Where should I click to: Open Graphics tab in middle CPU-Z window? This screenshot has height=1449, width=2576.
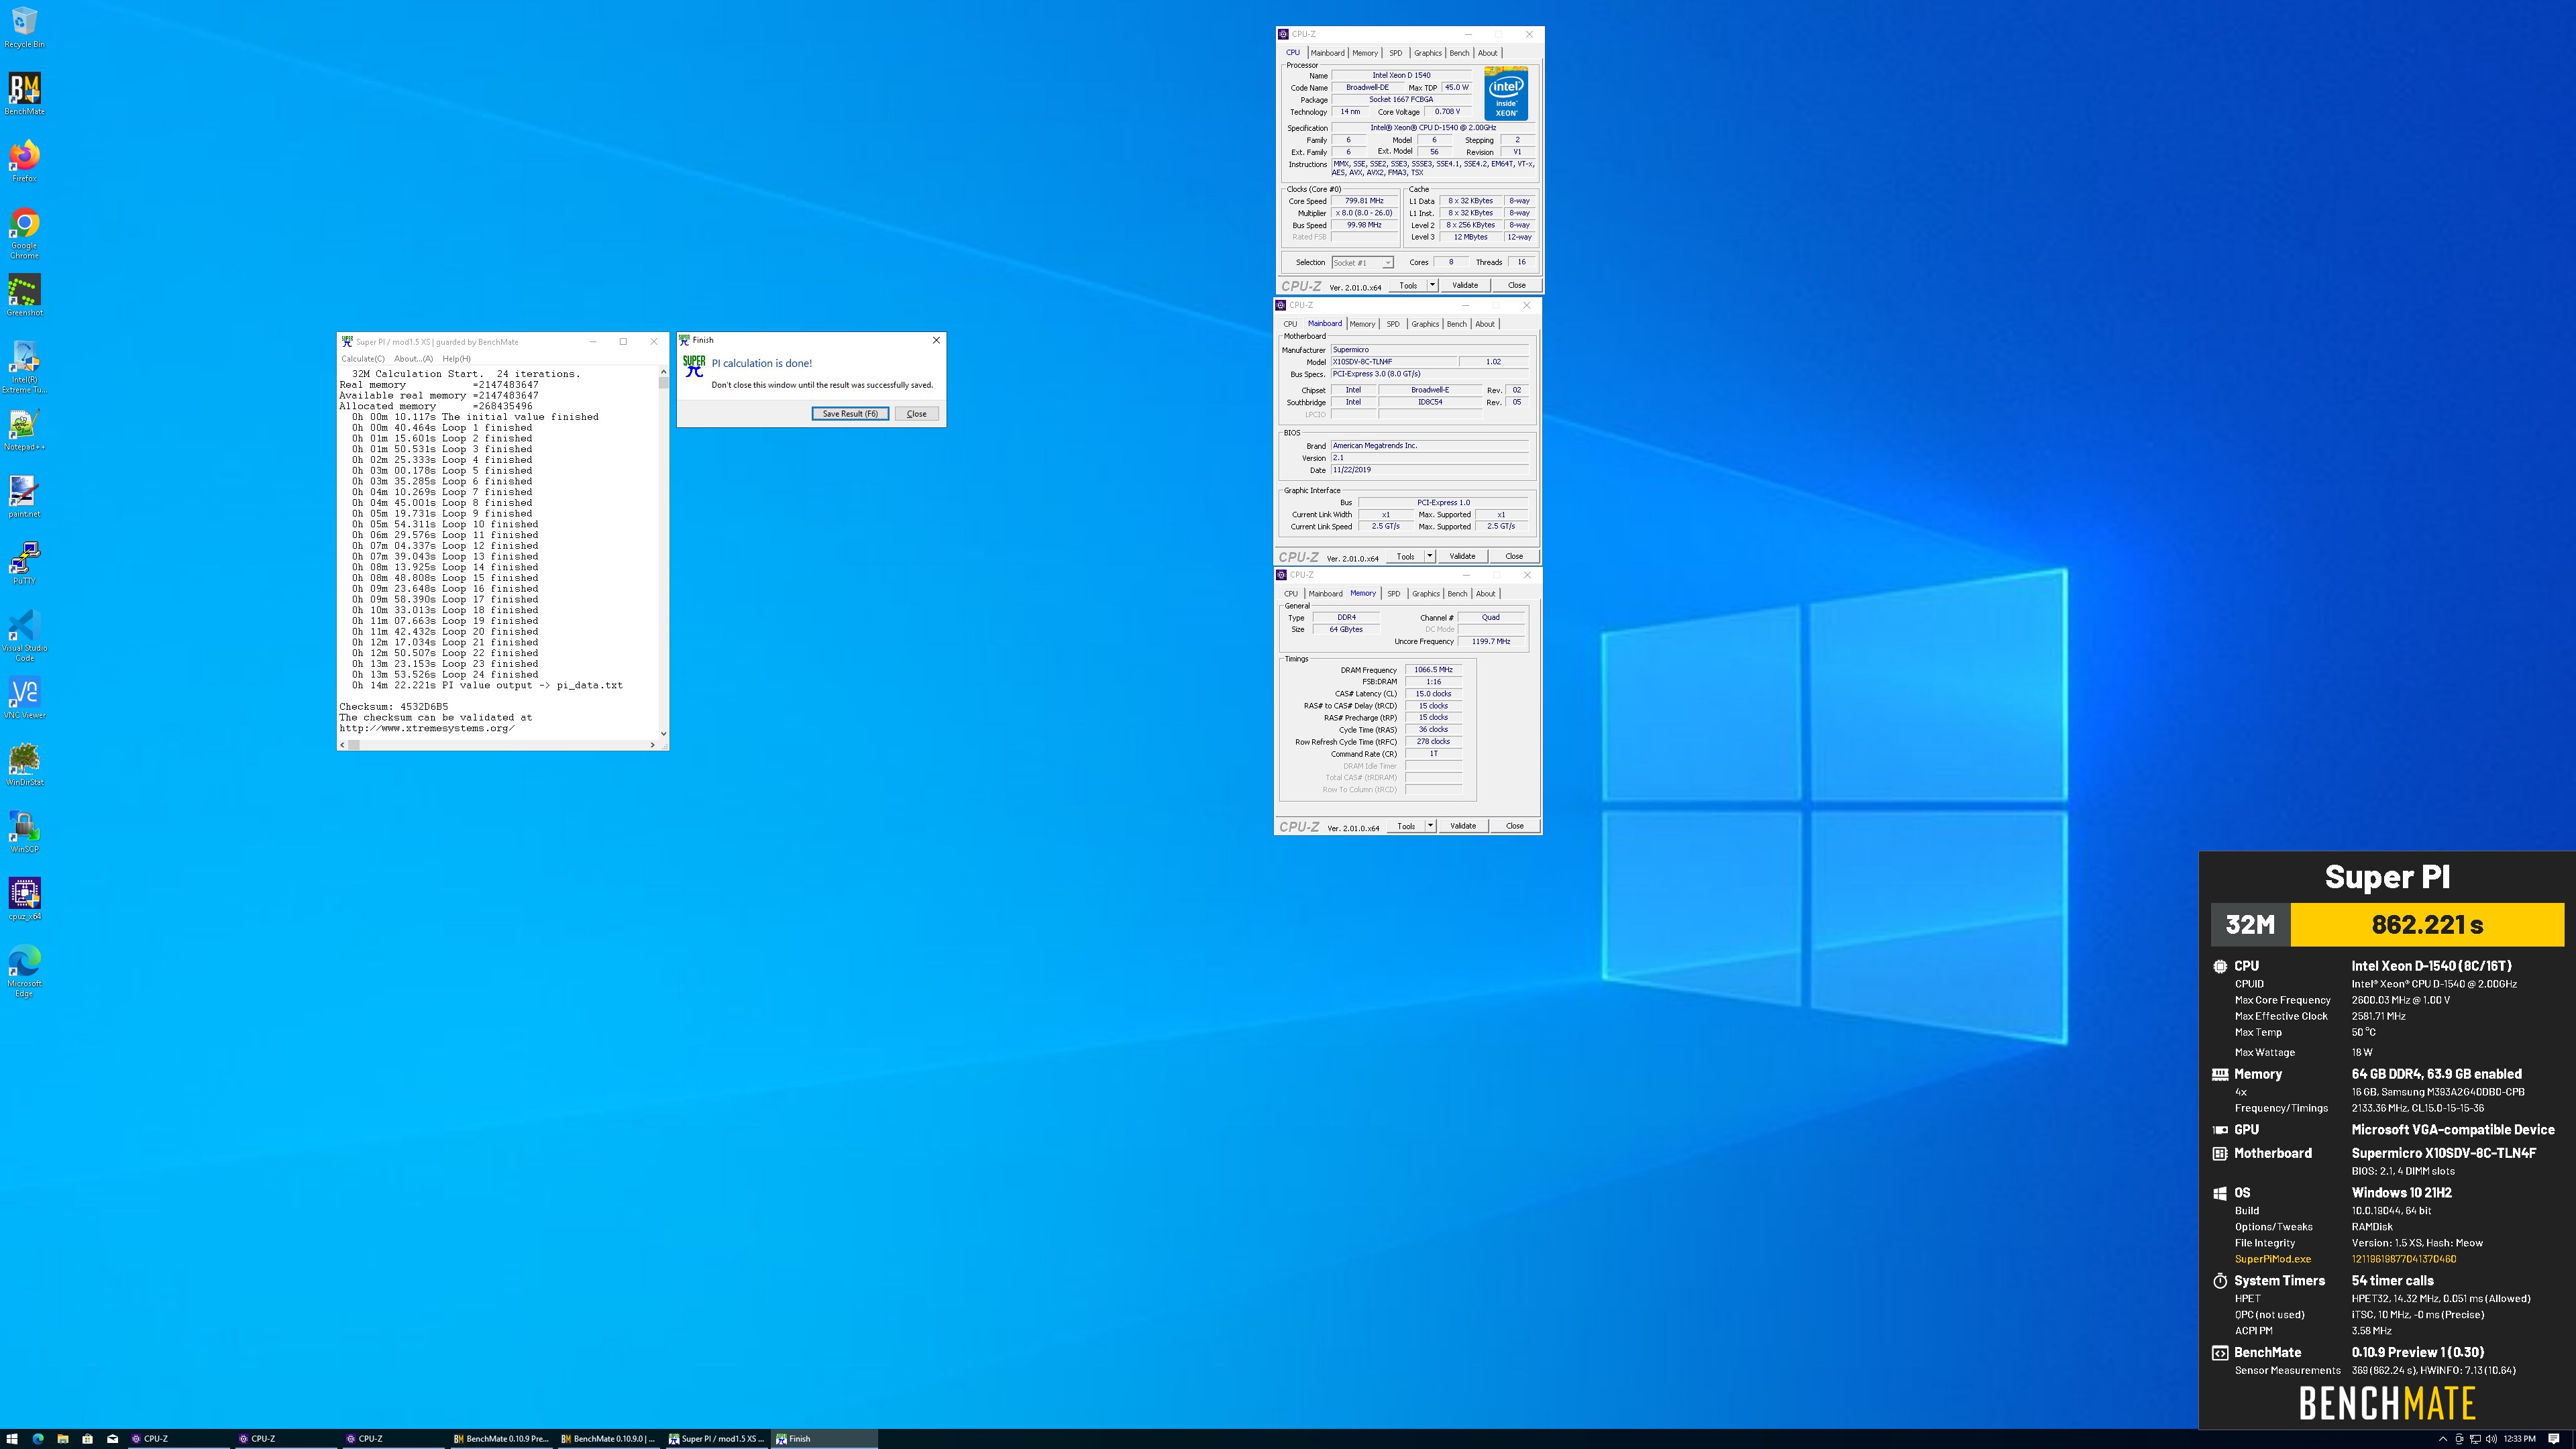click(x=1425, y=324)
